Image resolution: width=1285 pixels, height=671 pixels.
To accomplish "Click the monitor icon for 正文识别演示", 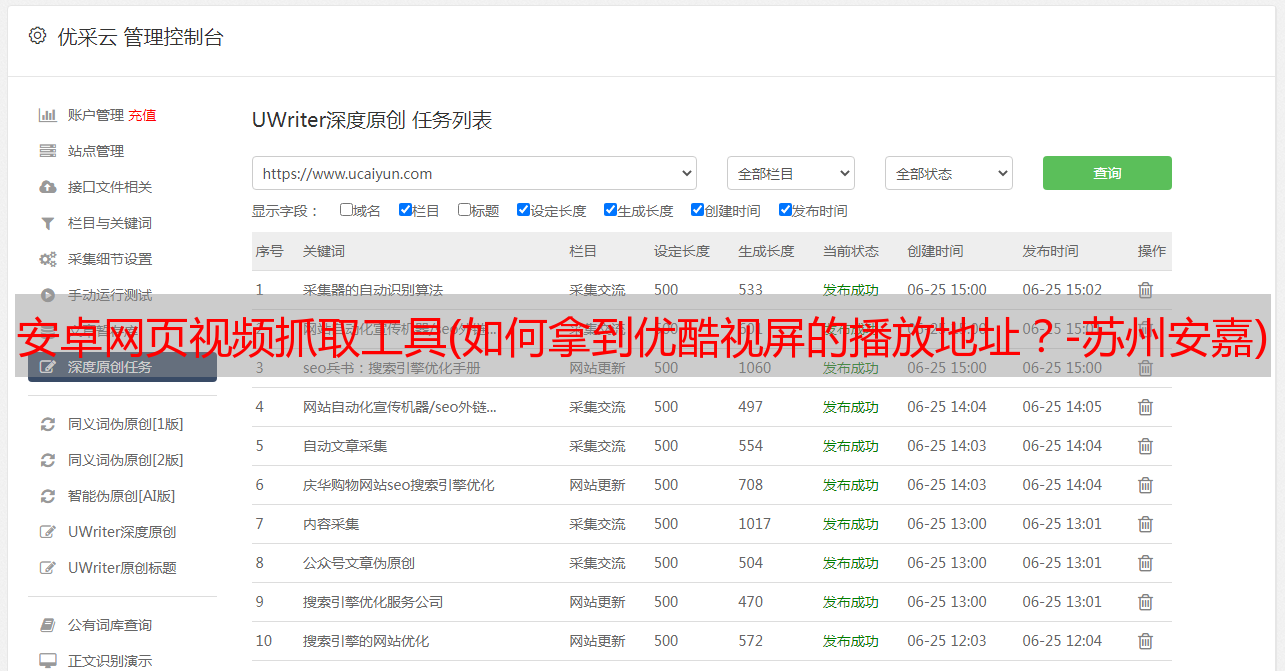I will pyautogui.click(x=47, y=661).
